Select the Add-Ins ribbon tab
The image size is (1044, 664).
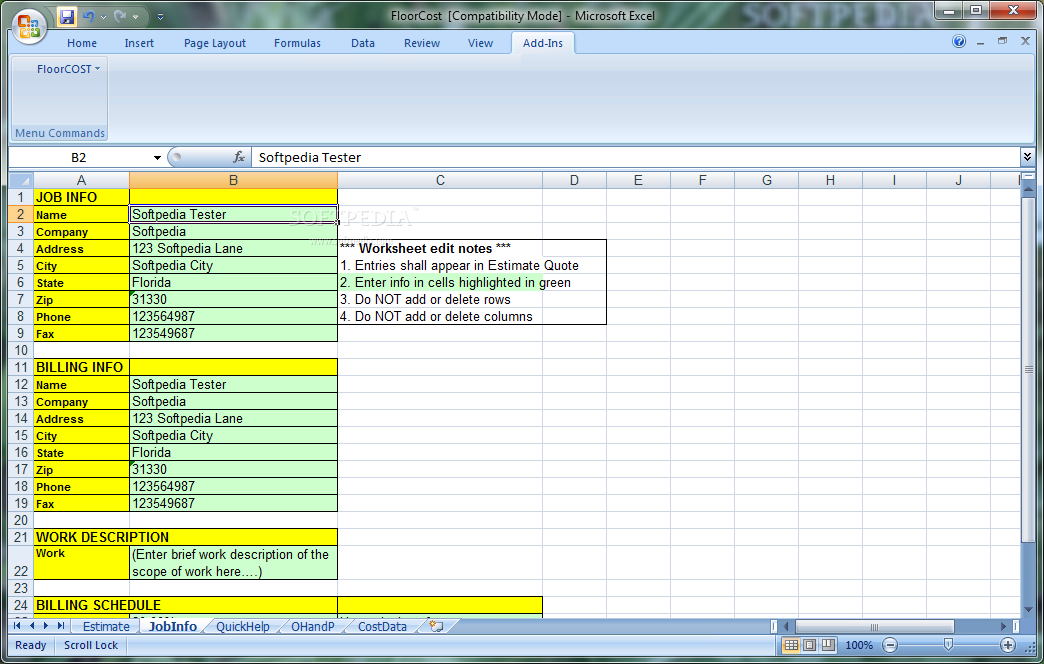point(543,43)
